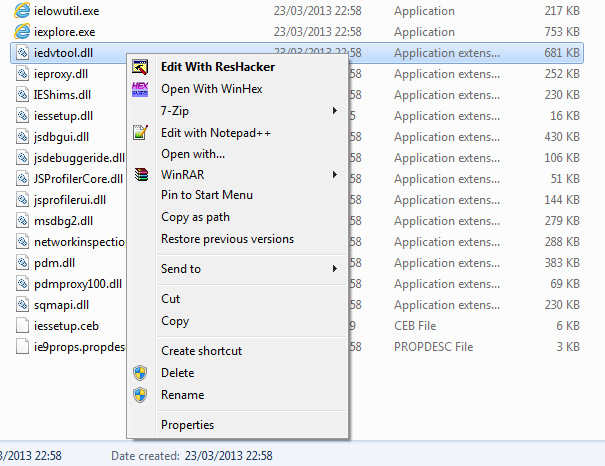Click the DLL file icon of JSProfilerCore.dll

click(22, 179)
